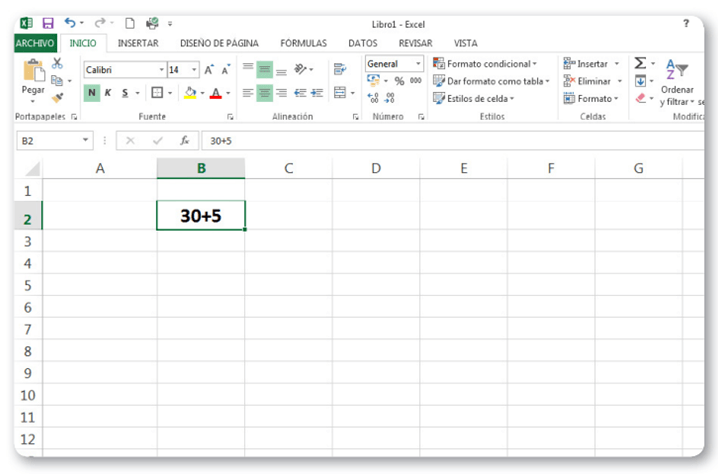Toggle align text left

coord(248,93)
